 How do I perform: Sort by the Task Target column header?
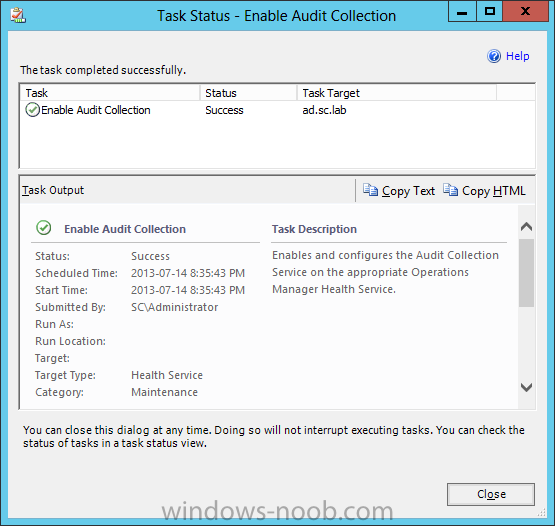(396, 93)
